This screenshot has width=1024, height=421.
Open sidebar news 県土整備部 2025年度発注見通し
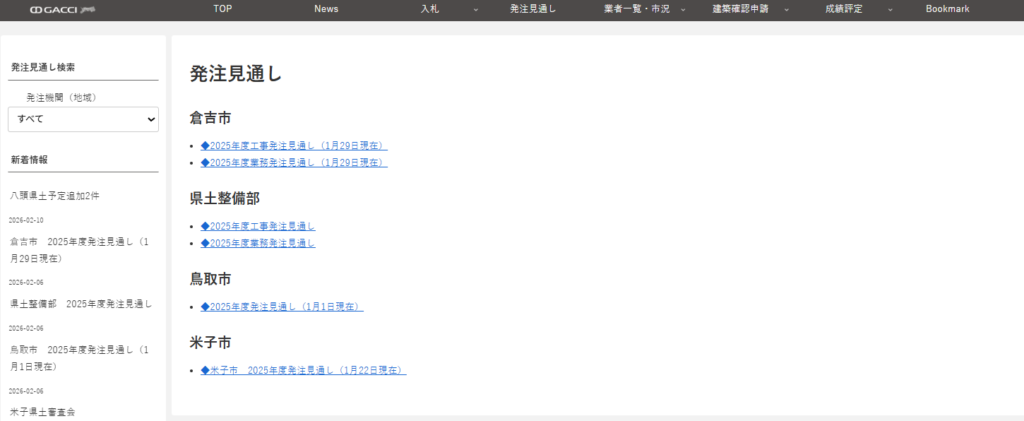pyautogui.click(x=81, y=303)
